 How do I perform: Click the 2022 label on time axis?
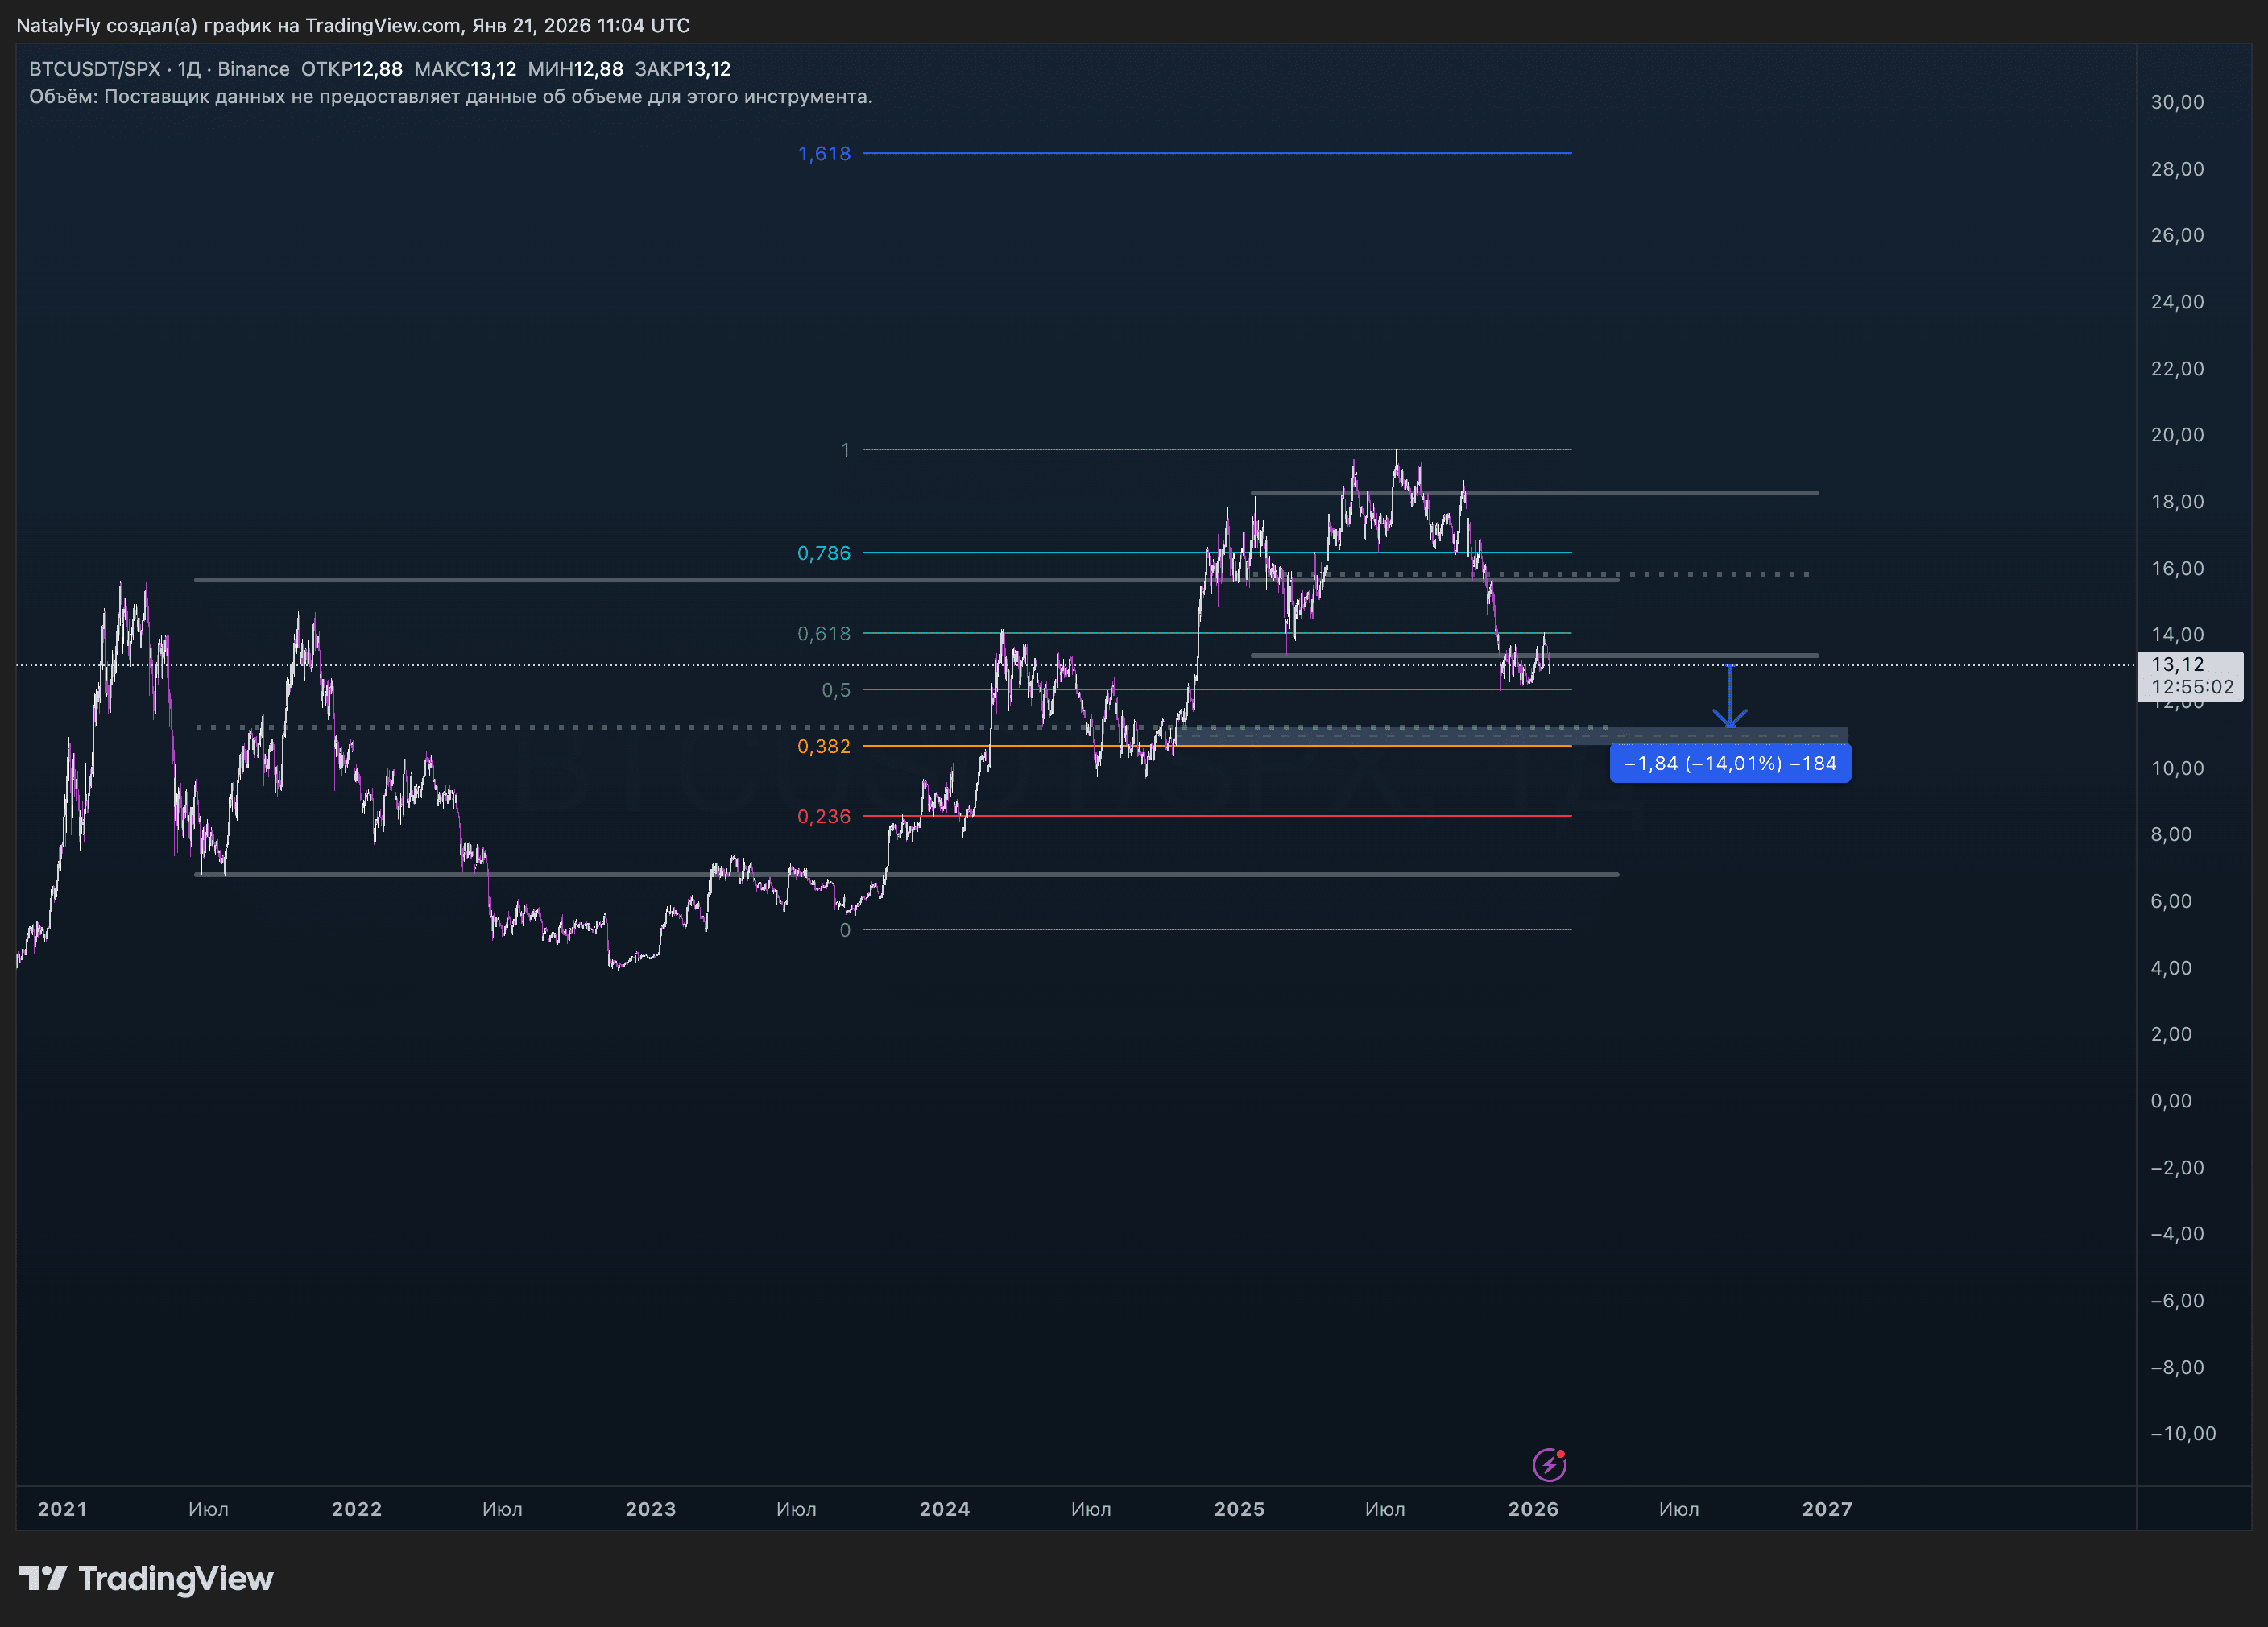(x=356, y=1509)
